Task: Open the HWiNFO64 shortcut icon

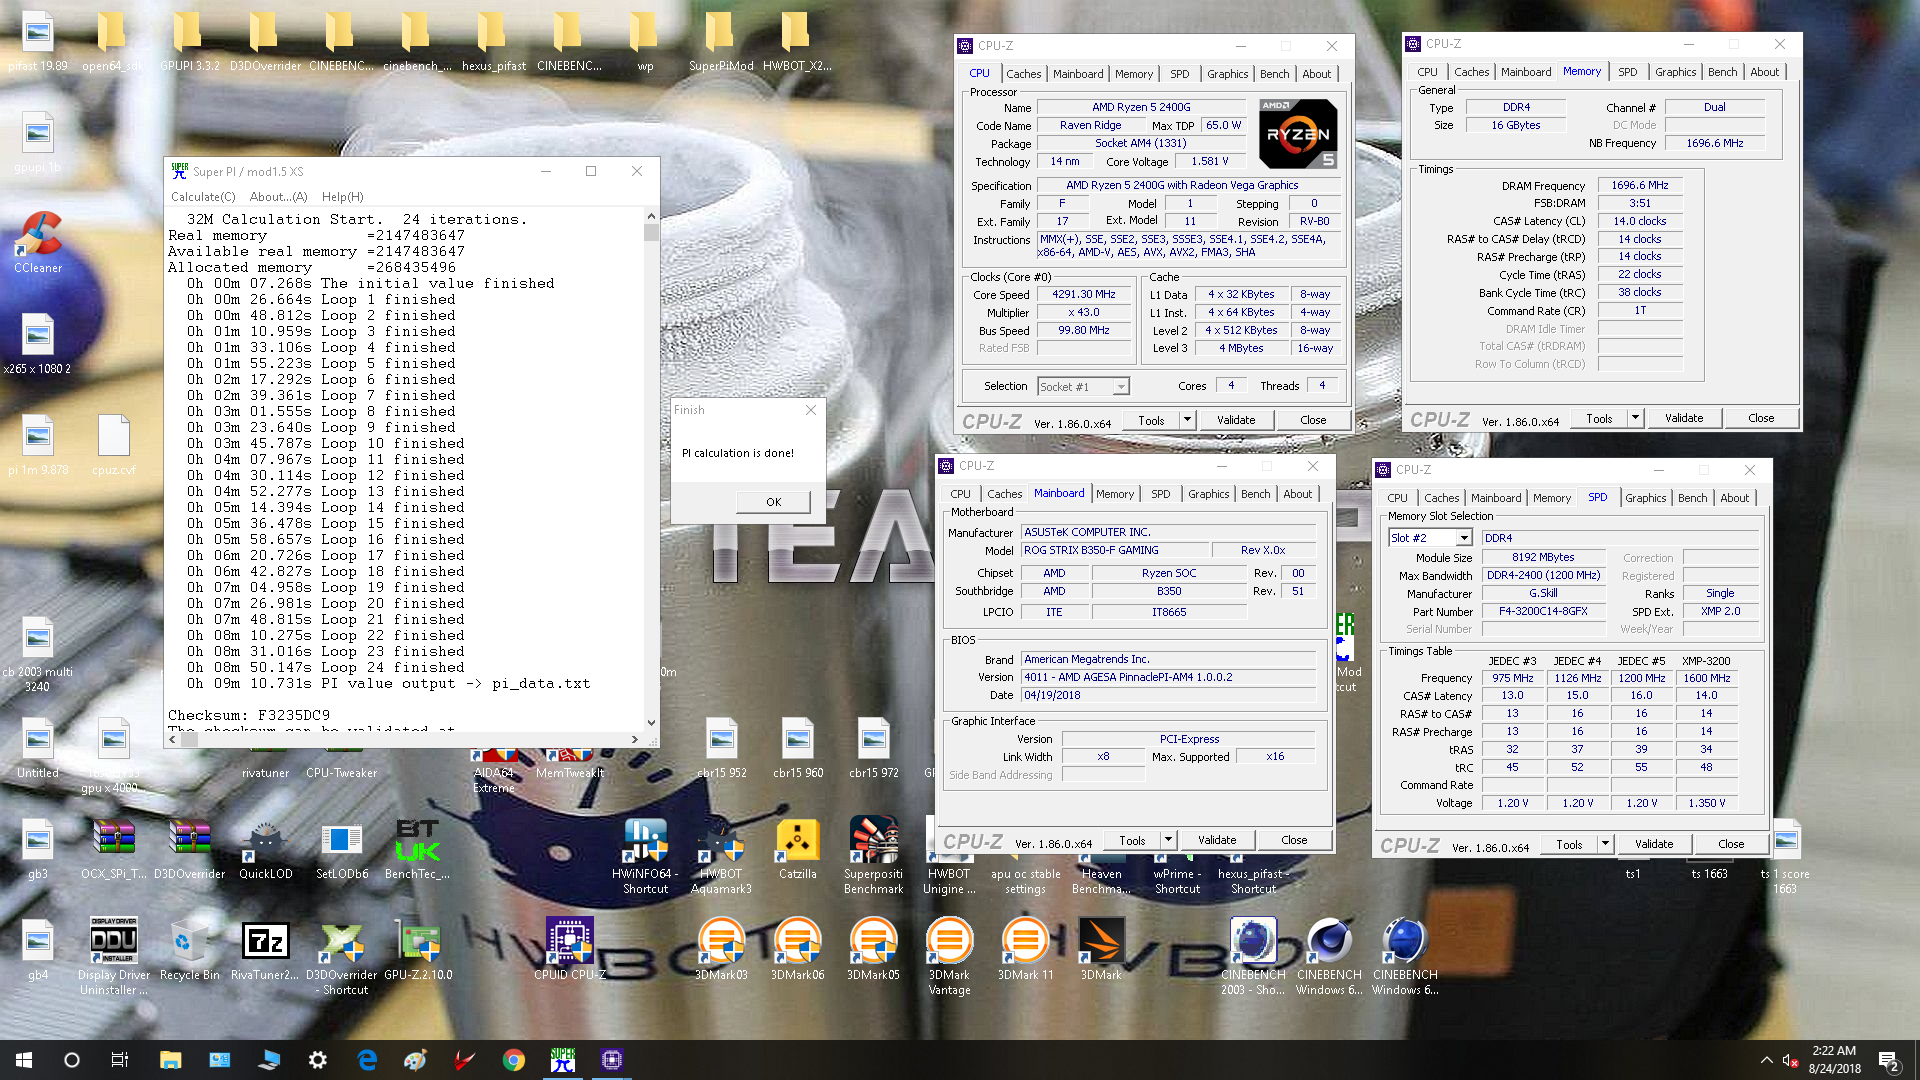Action: point(645,855)
